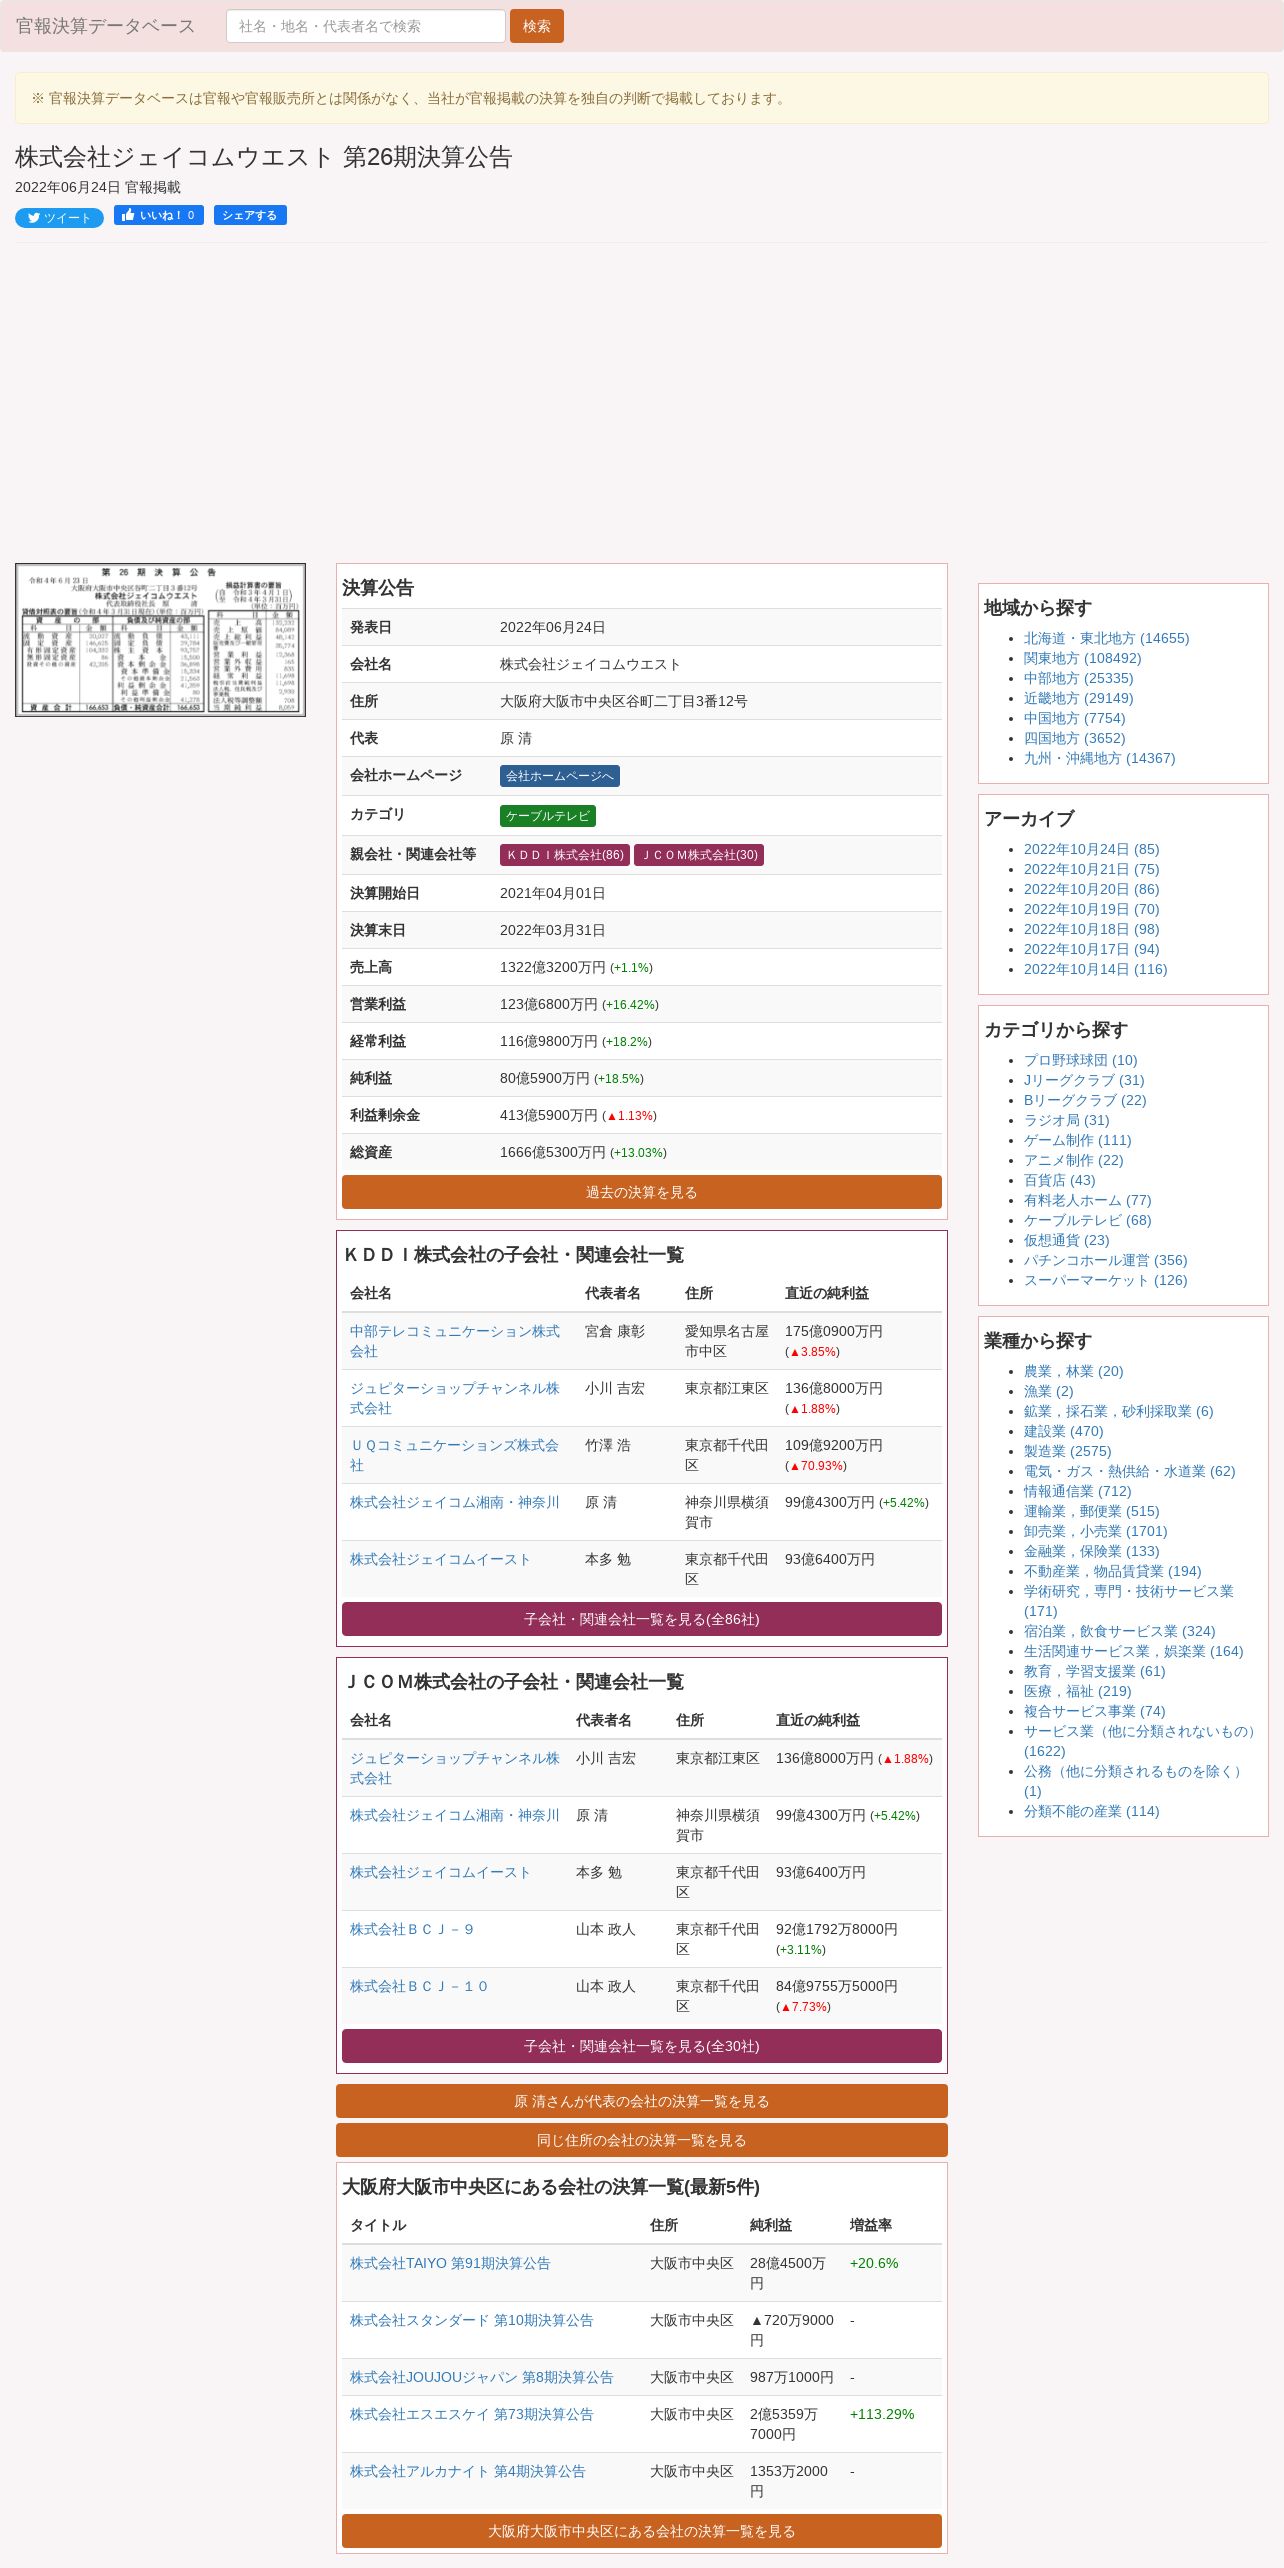The image size is (1284, 2568).
Task: Open ジェイコム湘南・神奈川 link in KDDI table
Action: tap(455, 1502)
